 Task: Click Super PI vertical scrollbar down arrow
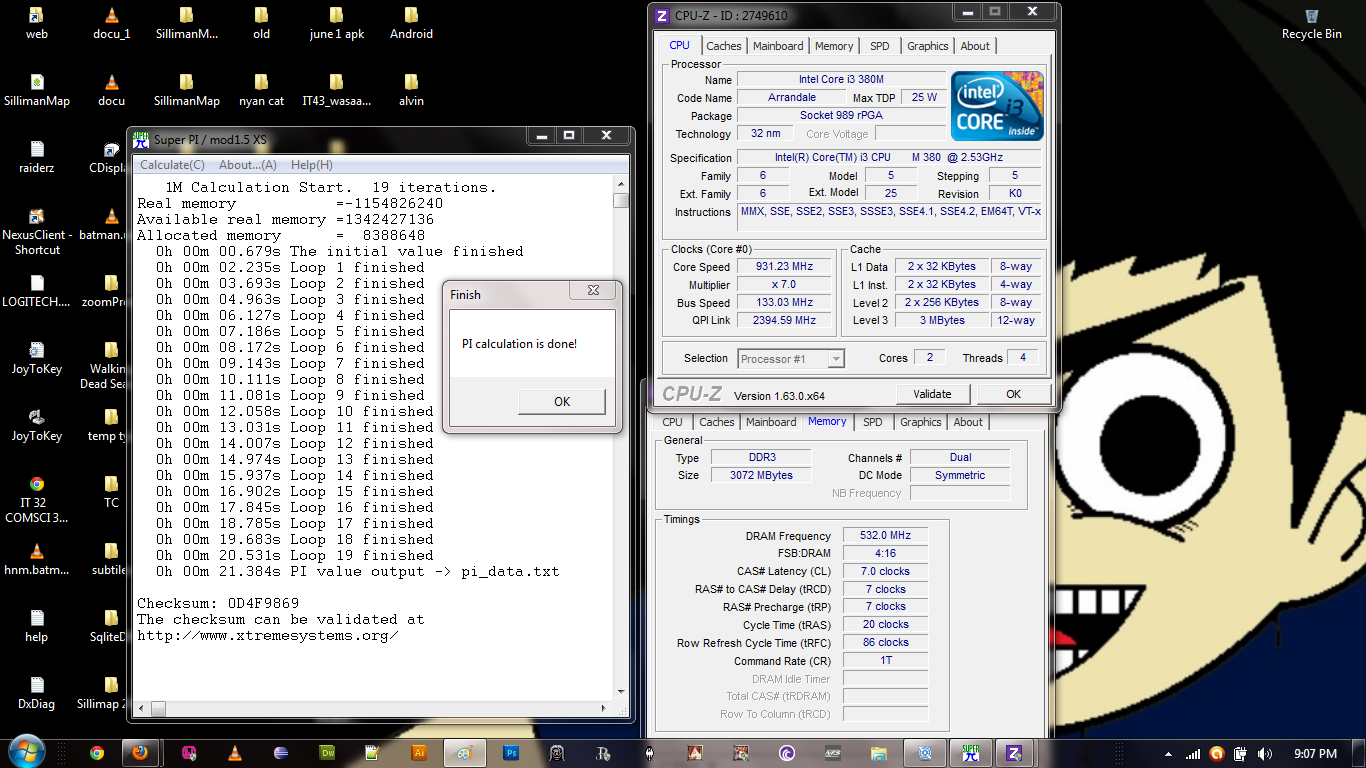point(621,691)
